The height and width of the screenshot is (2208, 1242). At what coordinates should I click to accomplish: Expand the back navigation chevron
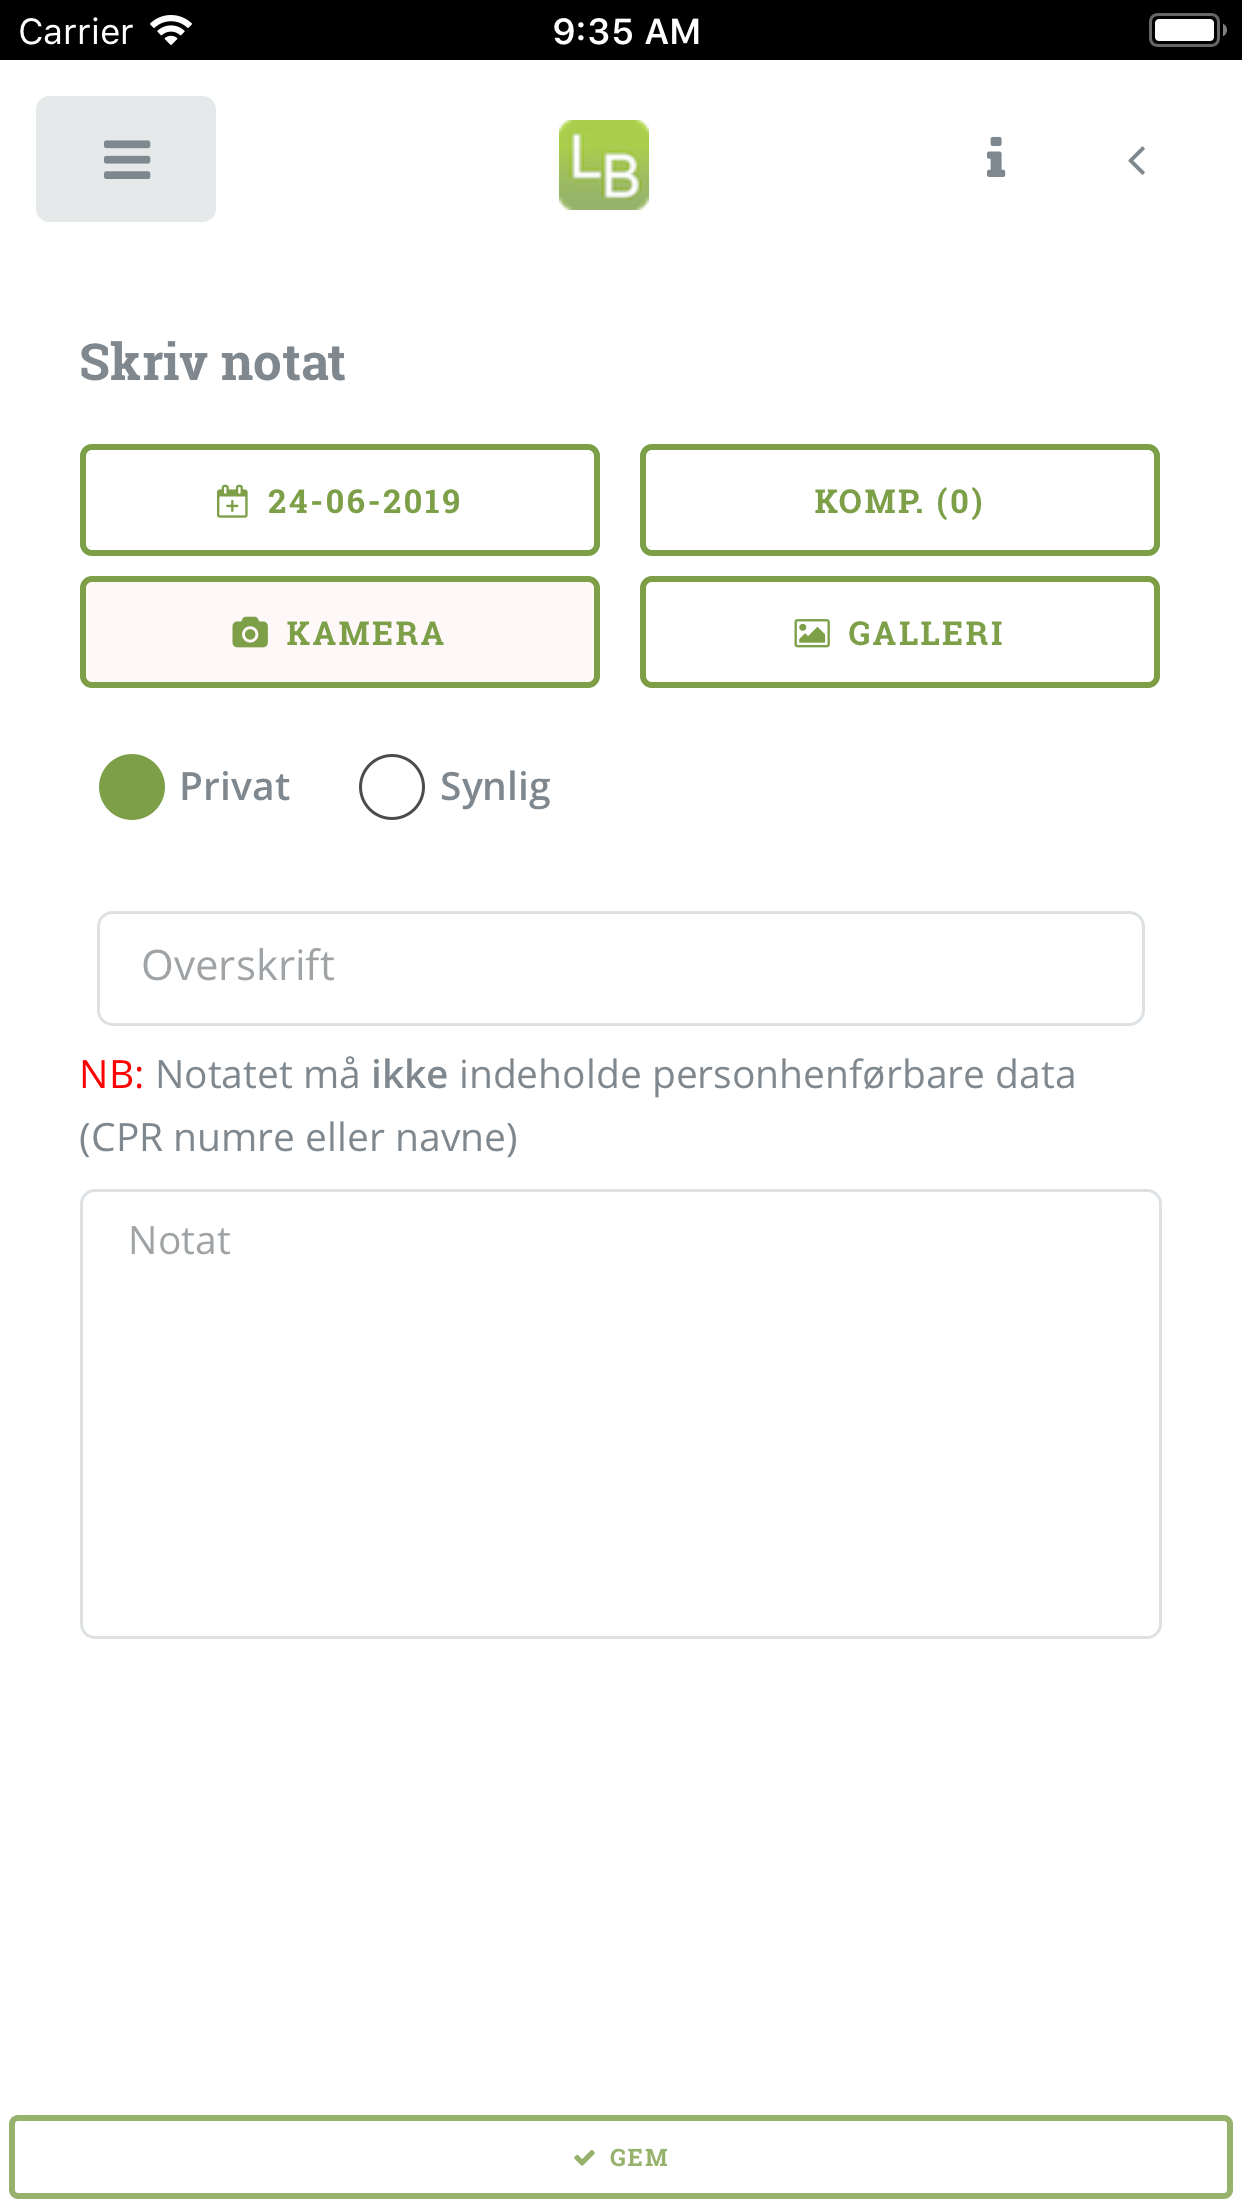tap(1136, 160)
